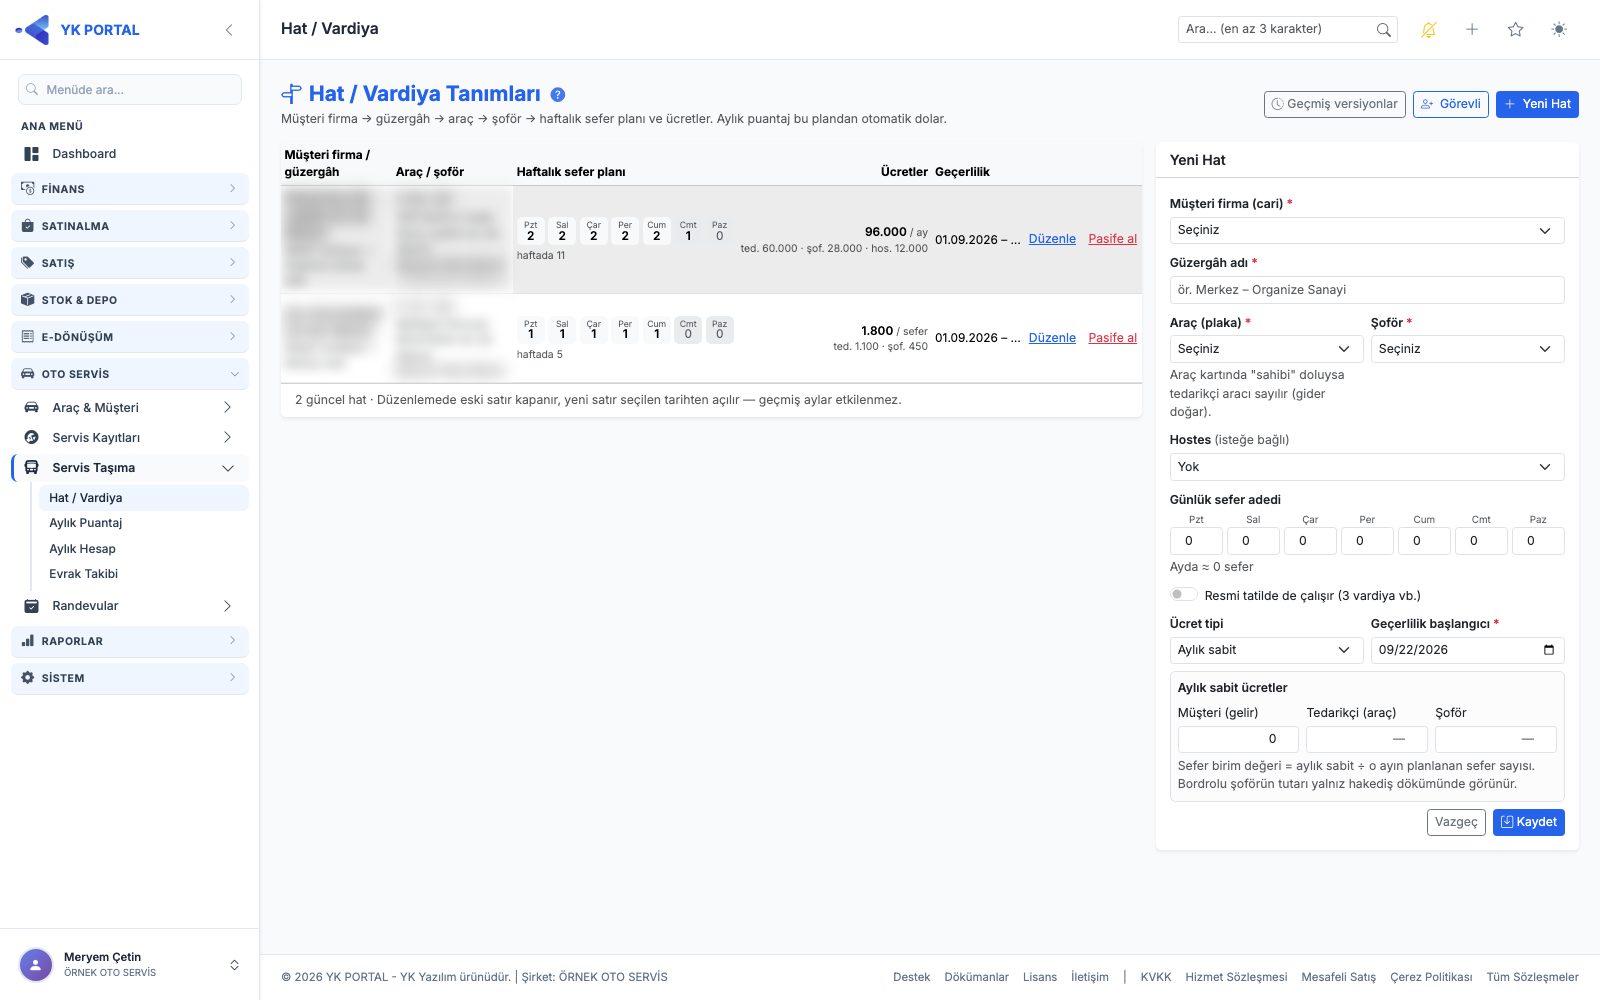
Task: Toggle Resmi tatilde de çalışır switch
Action: pyautogui.click(x=1183, y=595)
